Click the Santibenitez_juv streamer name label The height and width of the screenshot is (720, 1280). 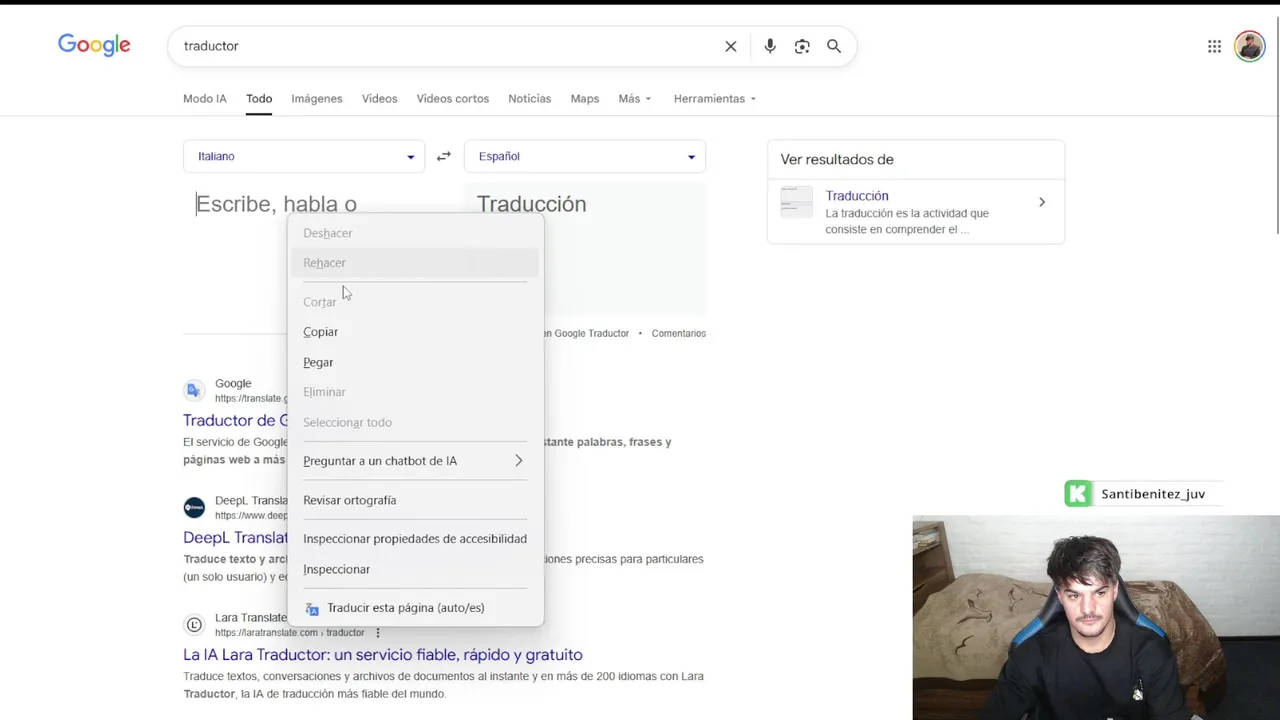(1153, 494)
